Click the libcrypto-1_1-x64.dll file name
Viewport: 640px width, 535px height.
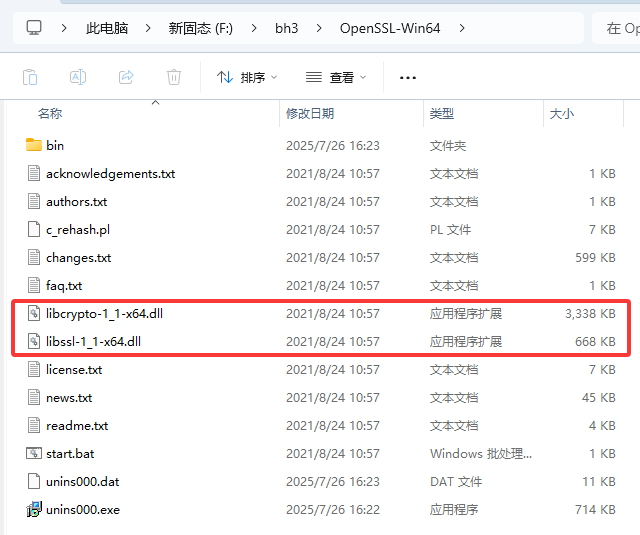coord(104,314)
